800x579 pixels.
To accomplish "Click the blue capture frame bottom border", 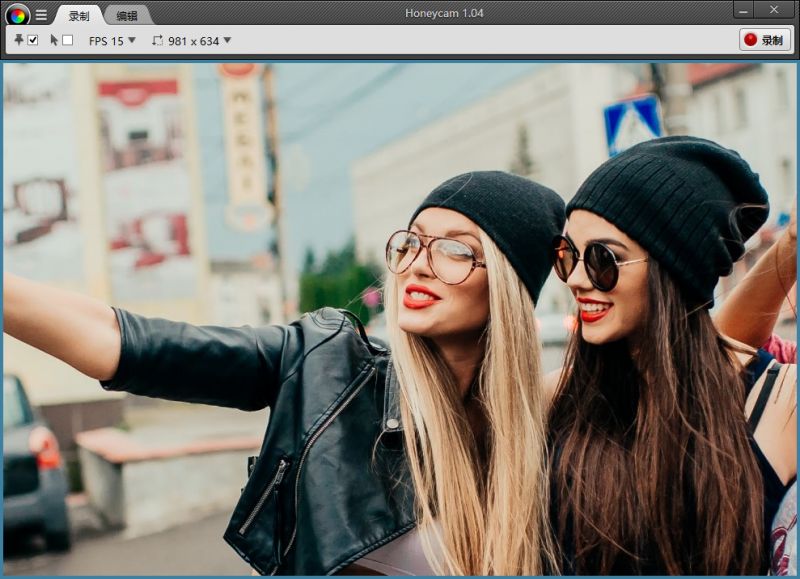I will pyautogui.click(x=400, y=576).
